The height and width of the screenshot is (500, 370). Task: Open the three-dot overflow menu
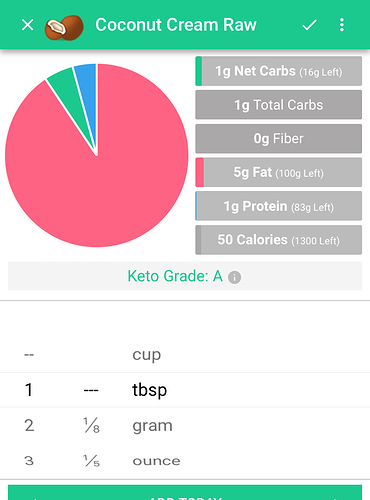coord(342,25)
